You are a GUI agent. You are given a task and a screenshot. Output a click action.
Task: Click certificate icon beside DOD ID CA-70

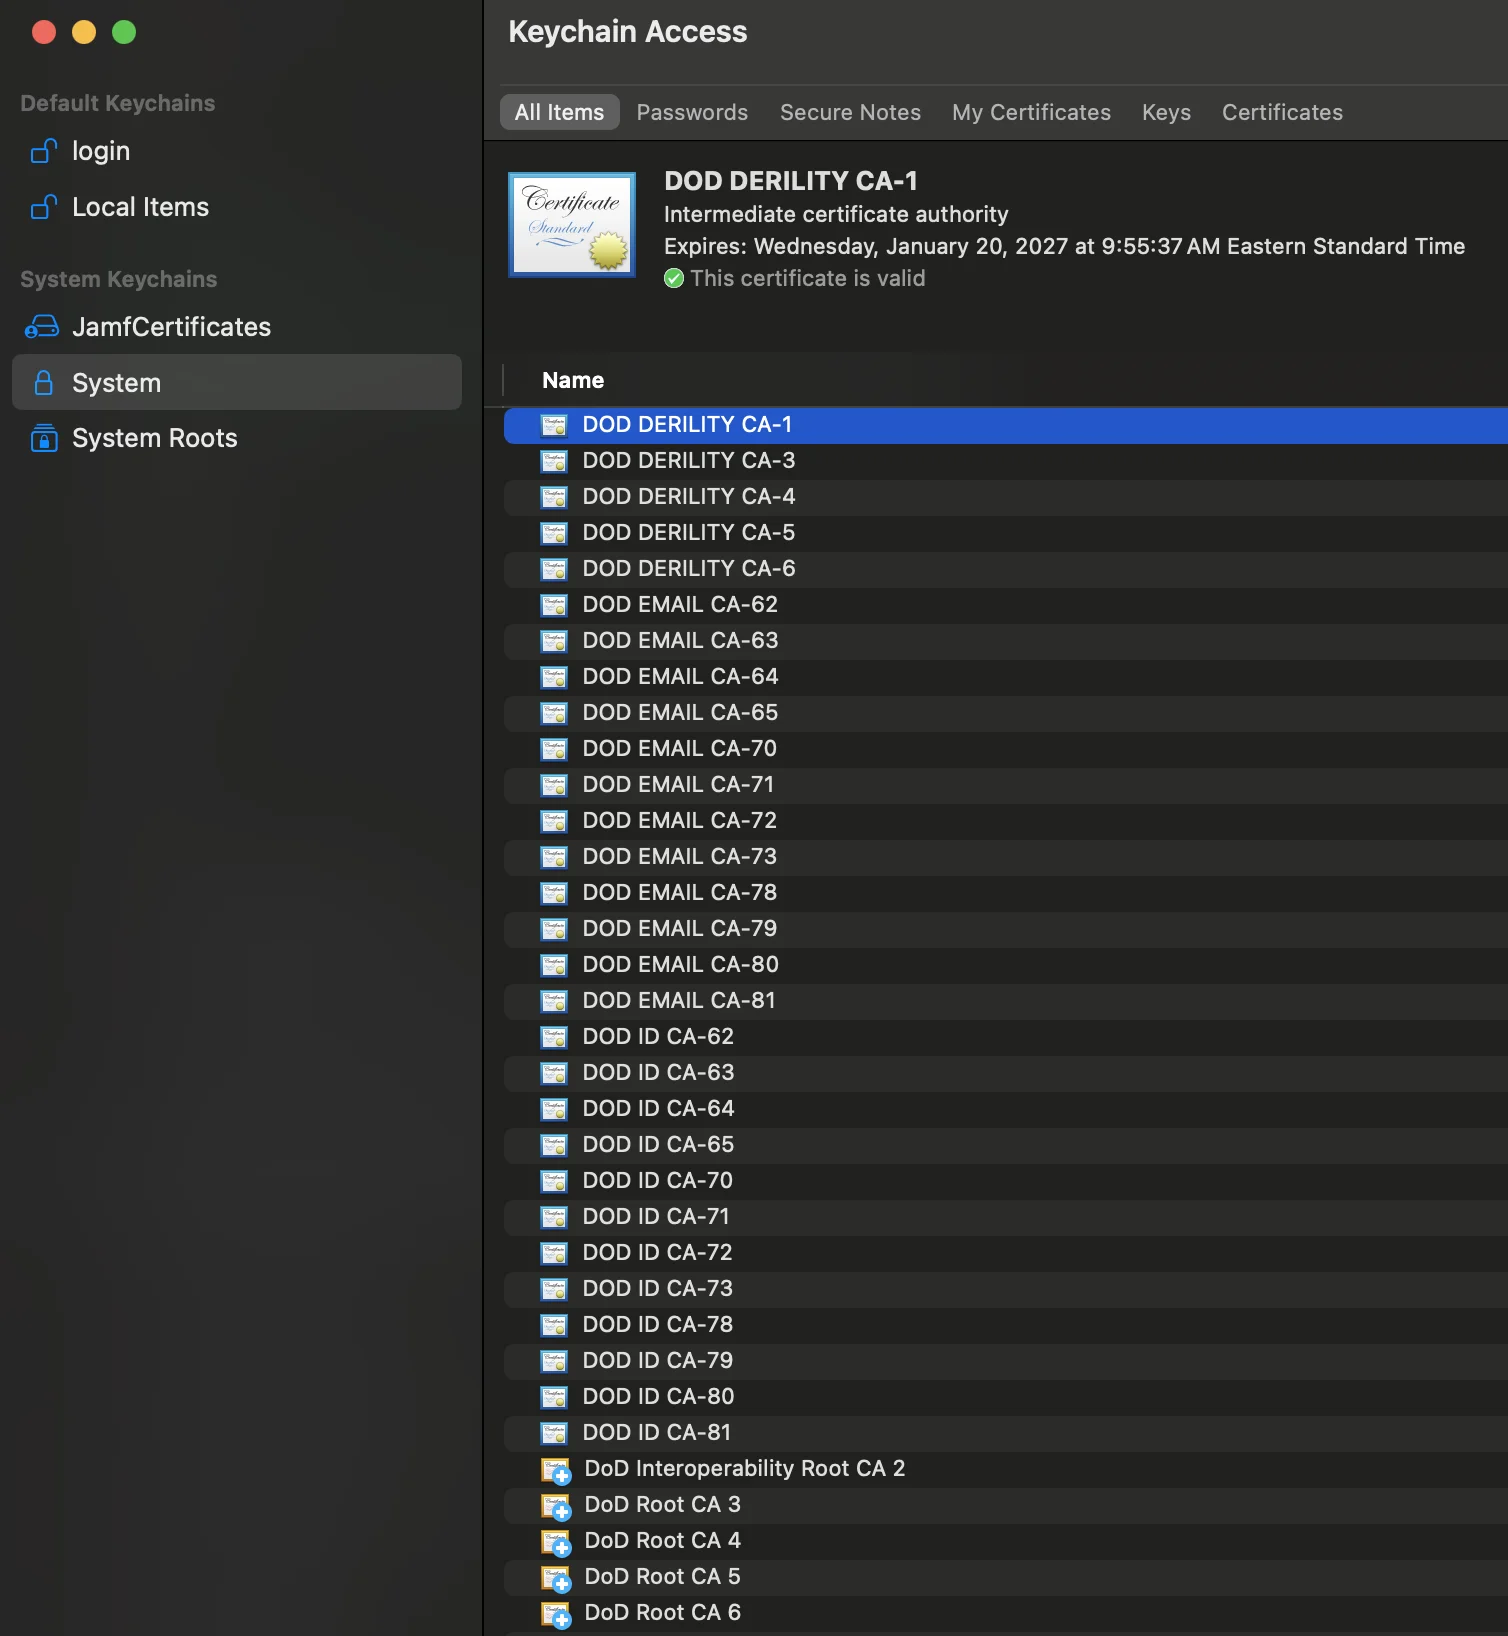(554, 1181)
